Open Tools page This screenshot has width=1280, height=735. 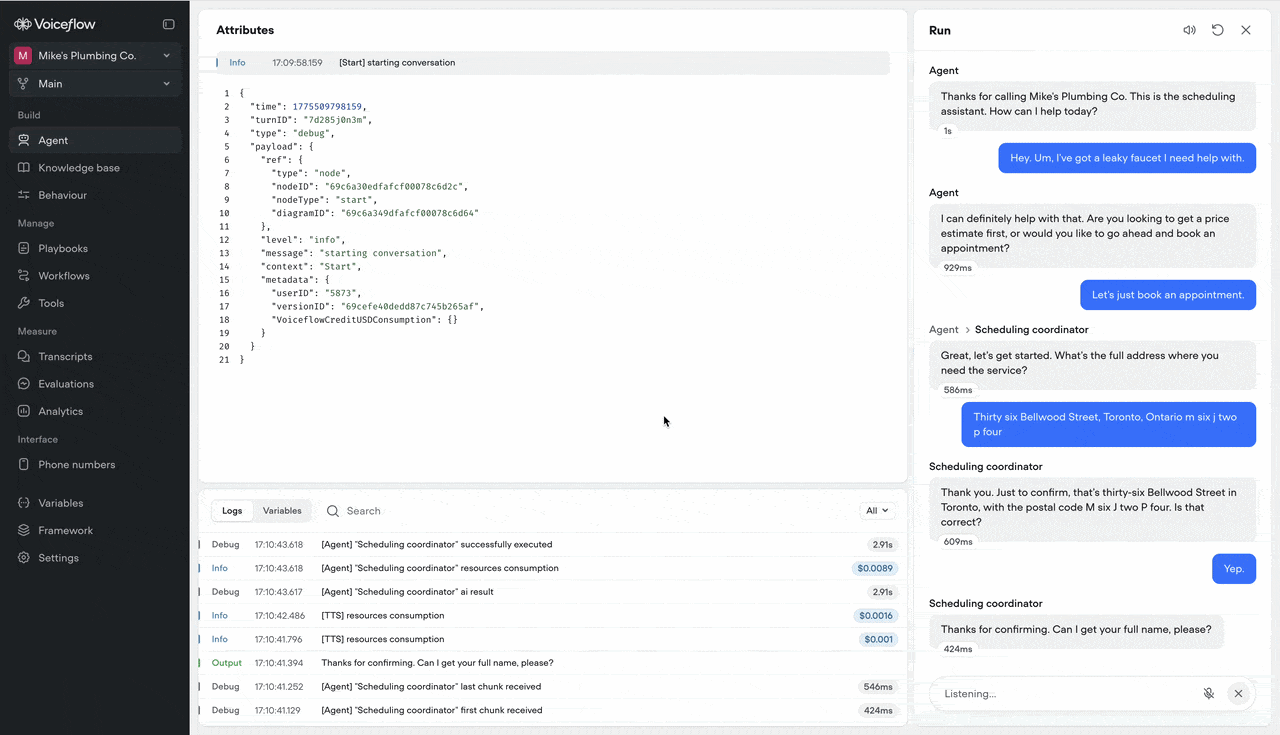(95, 303)
